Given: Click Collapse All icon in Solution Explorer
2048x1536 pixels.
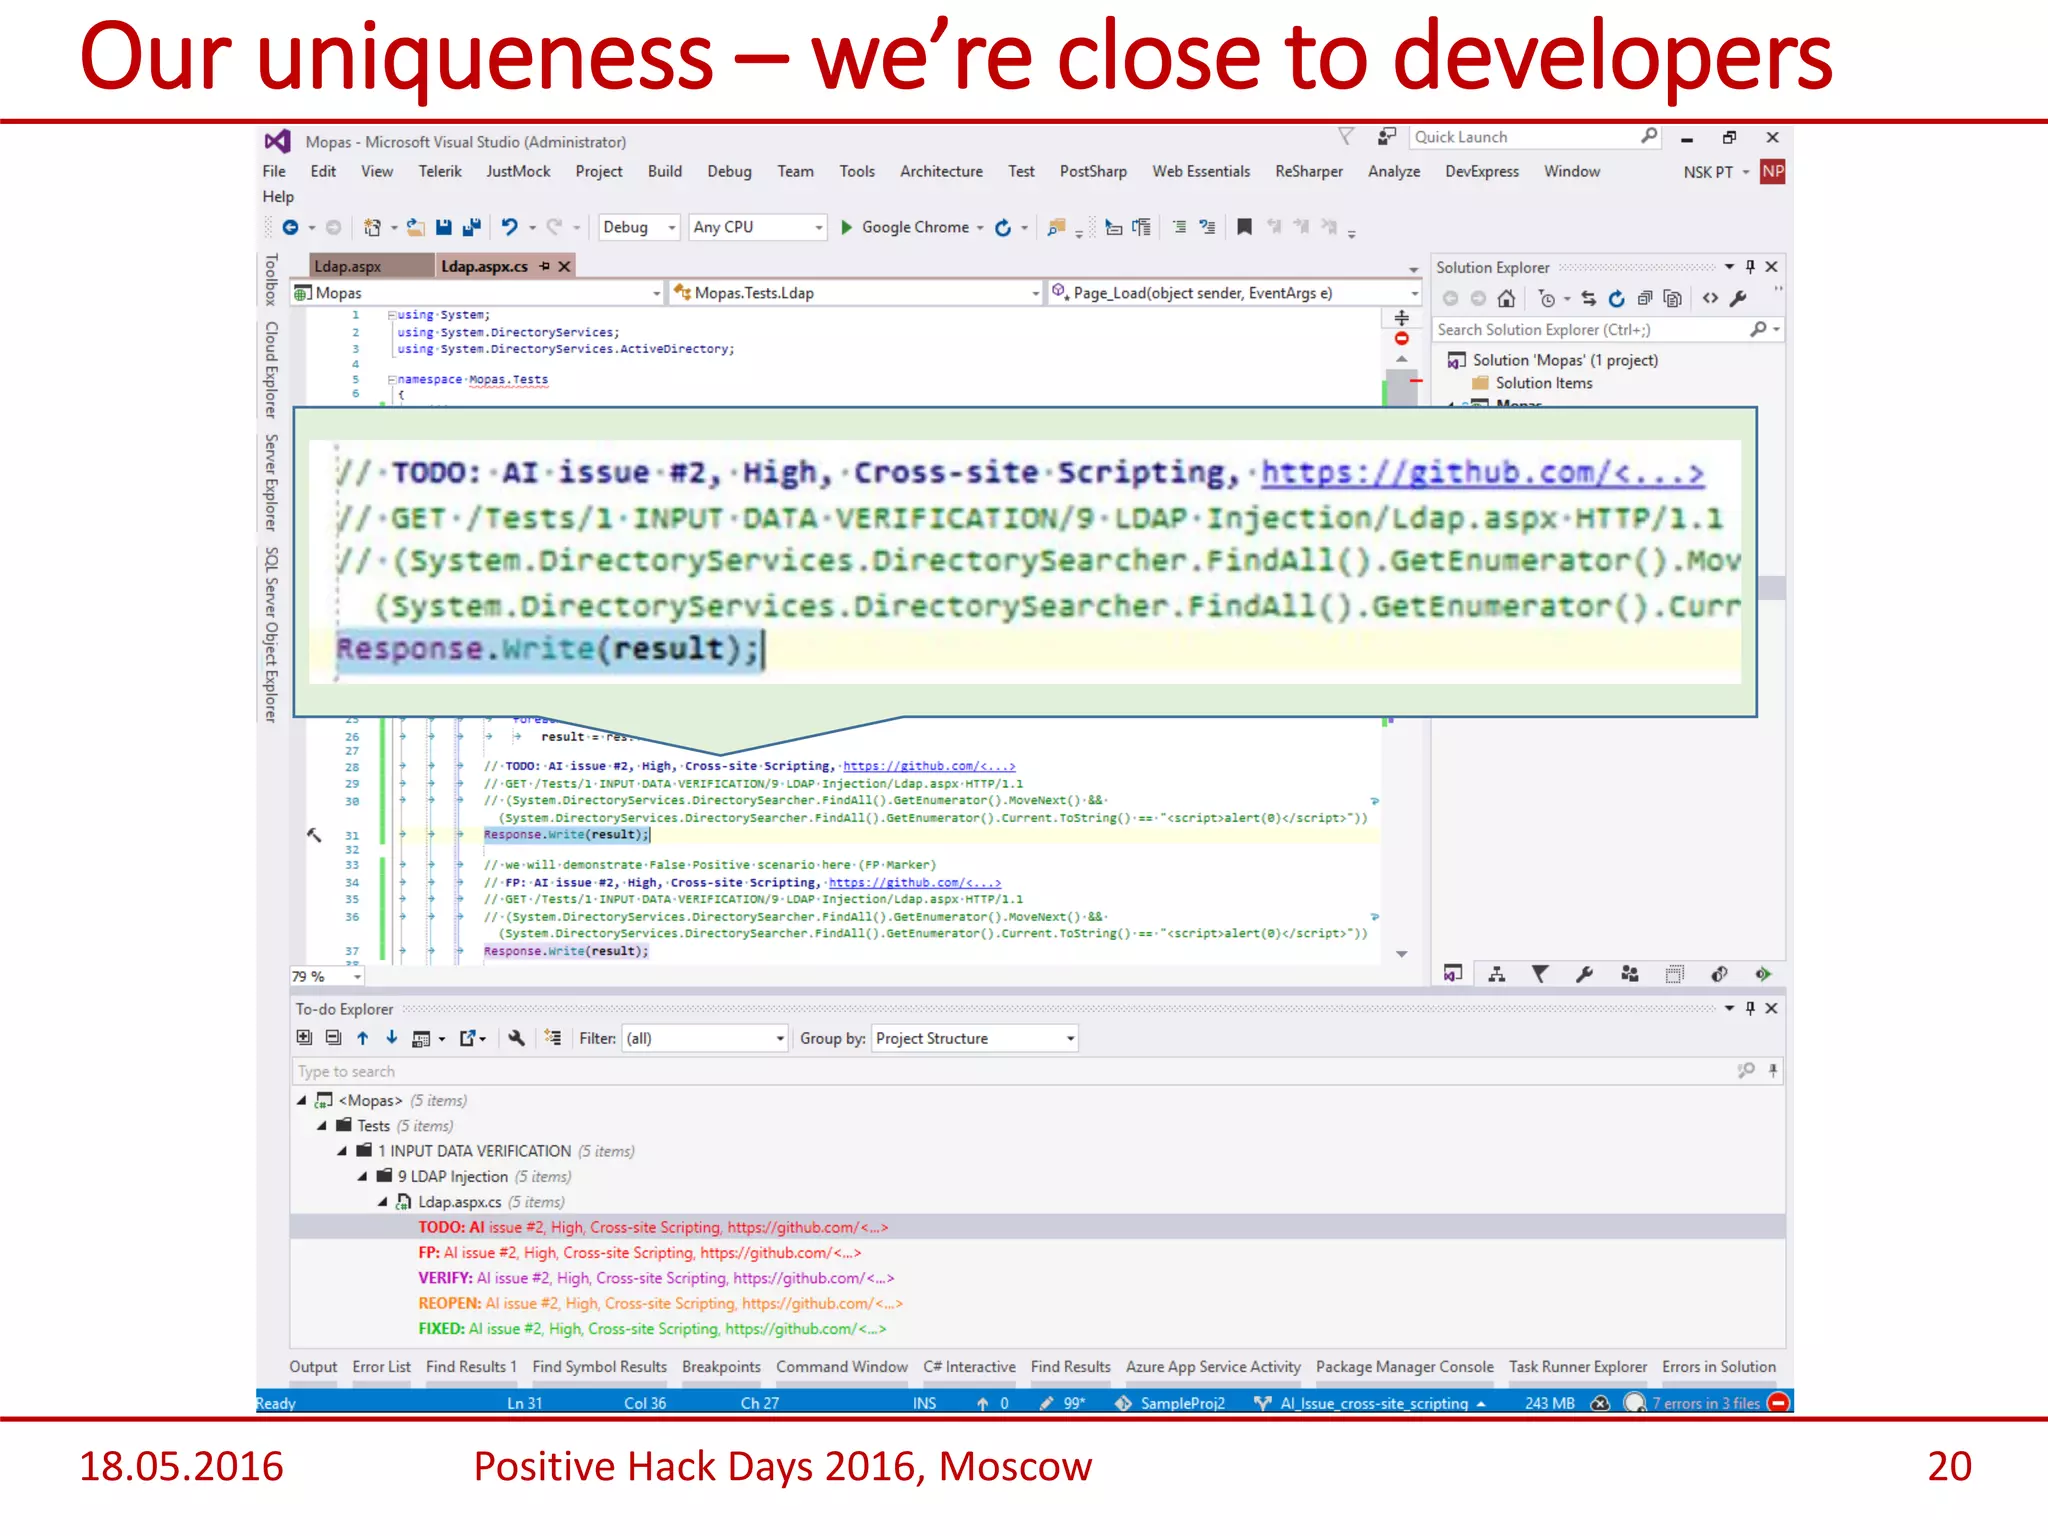Looking at the screenshot, I should [1645, 299].
